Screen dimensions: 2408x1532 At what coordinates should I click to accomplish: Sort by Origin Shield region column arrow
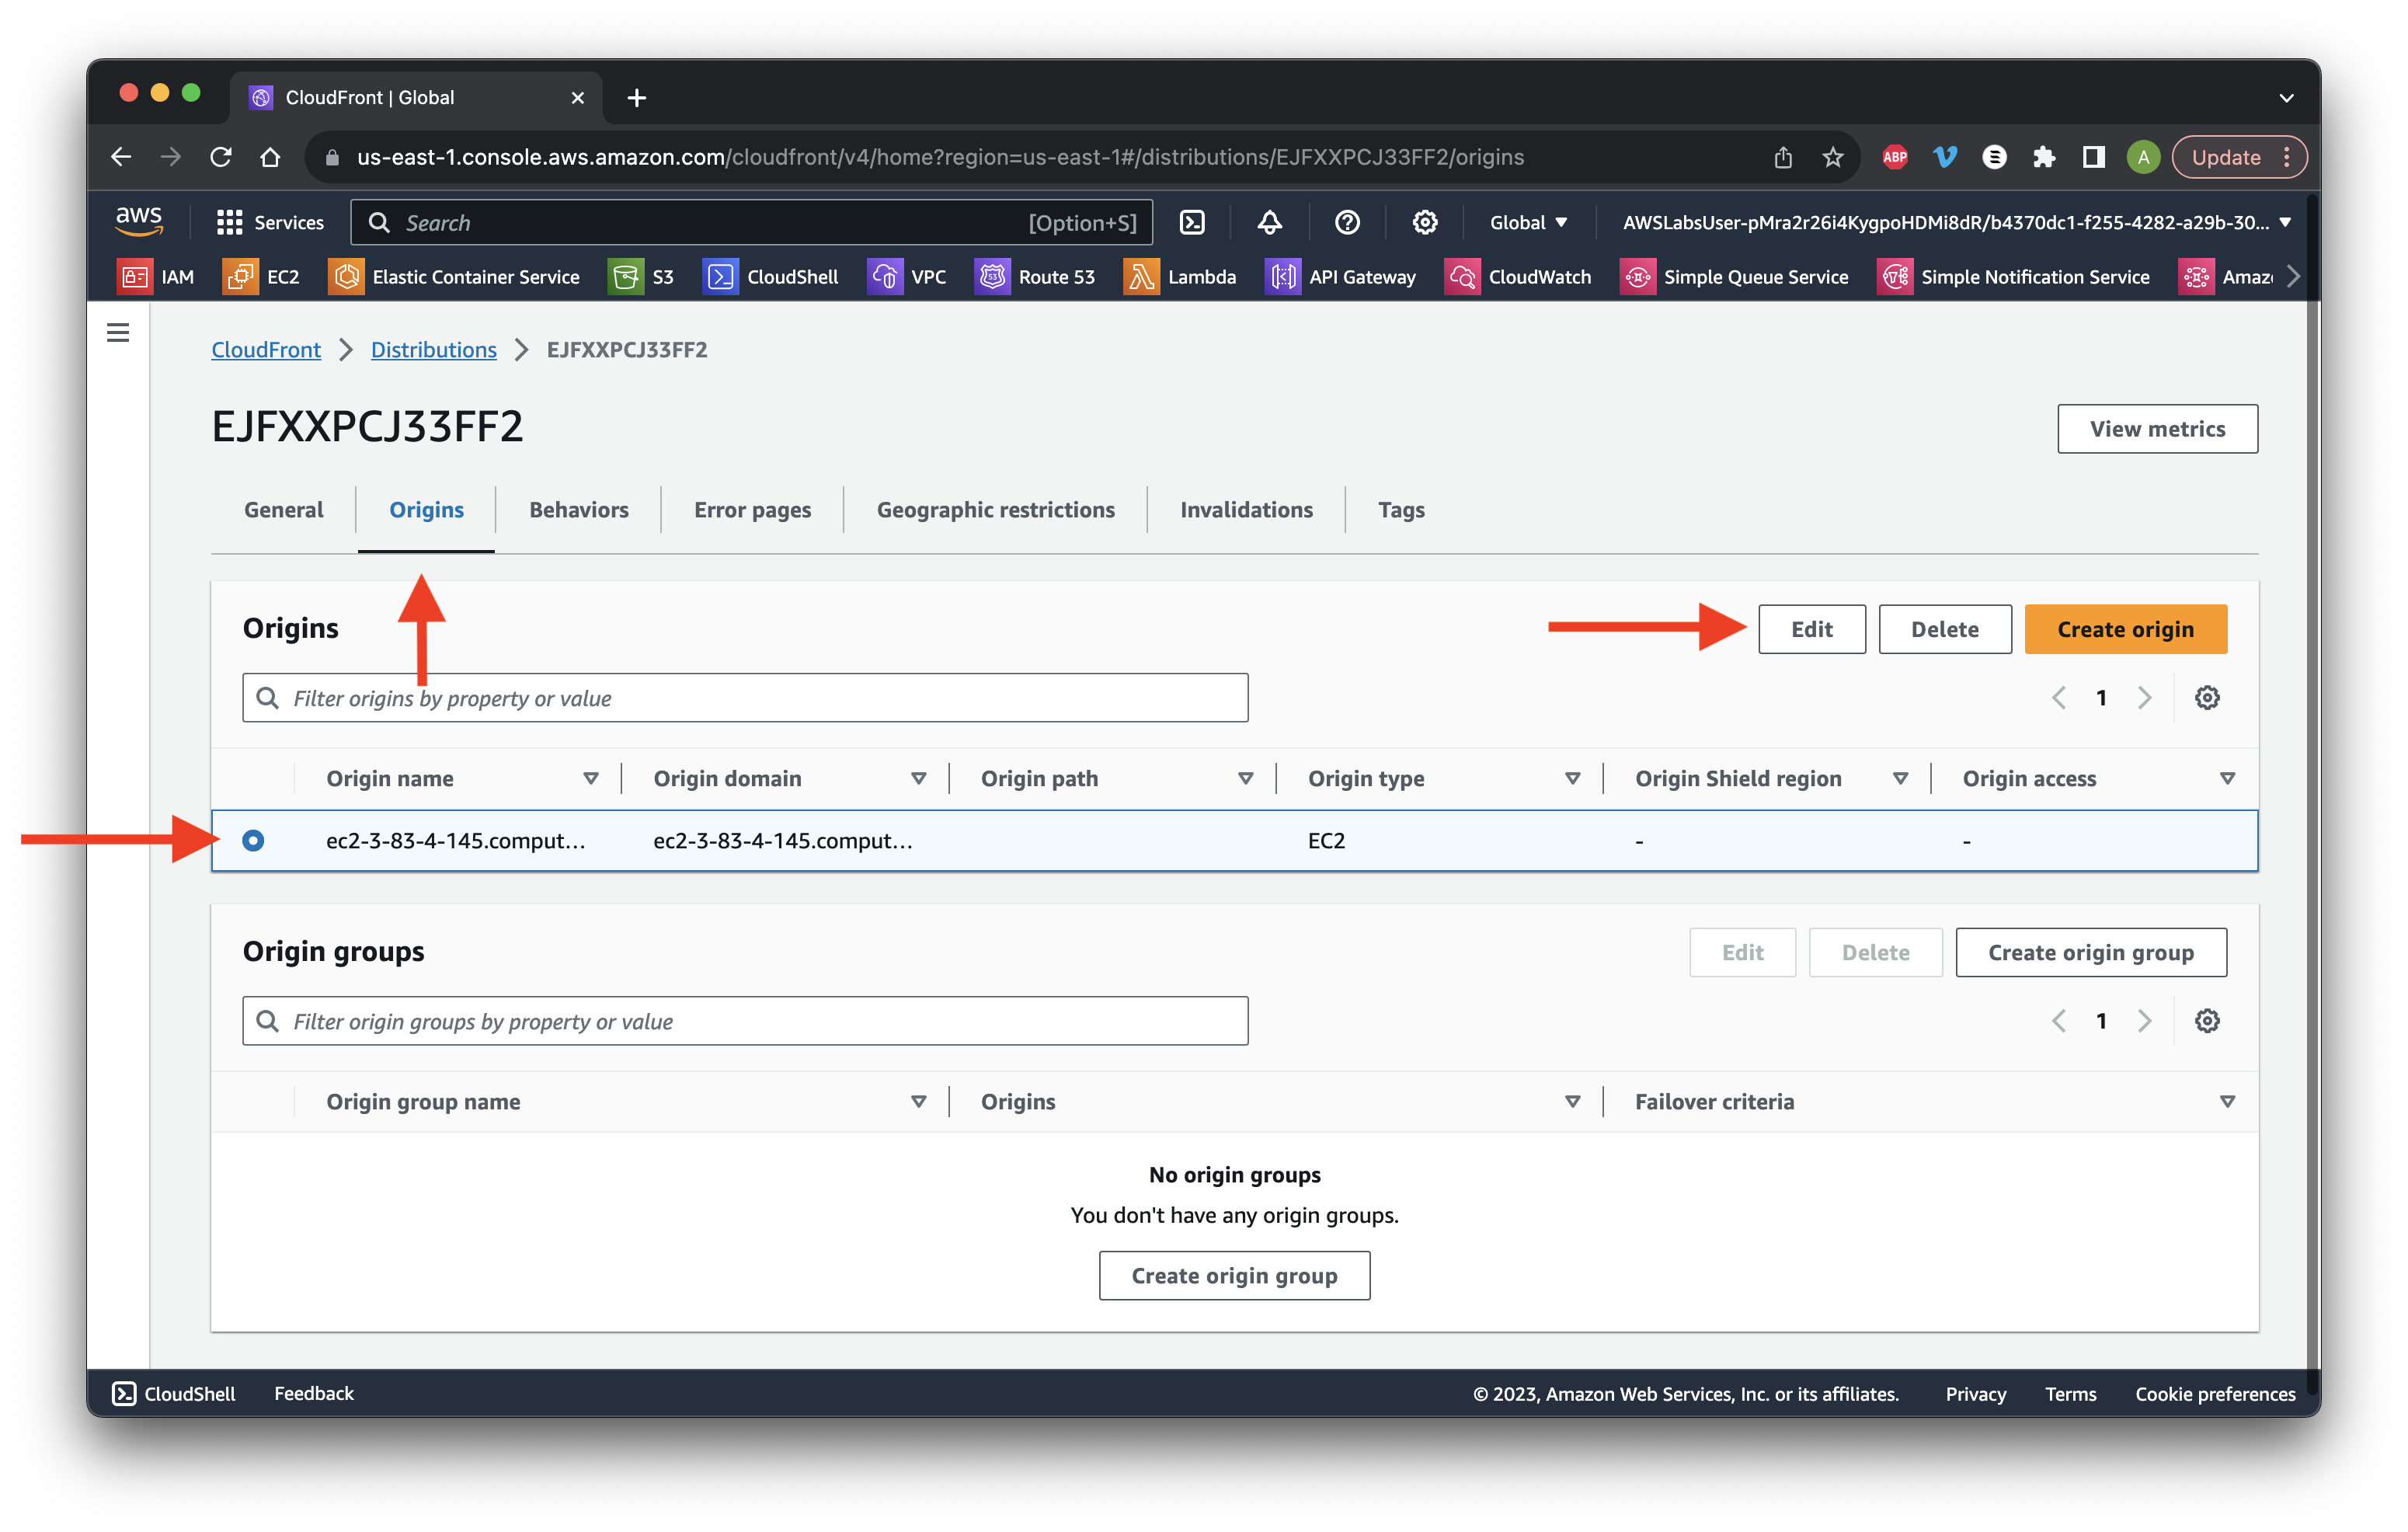pyautogui.click(x=1900, y=778)
